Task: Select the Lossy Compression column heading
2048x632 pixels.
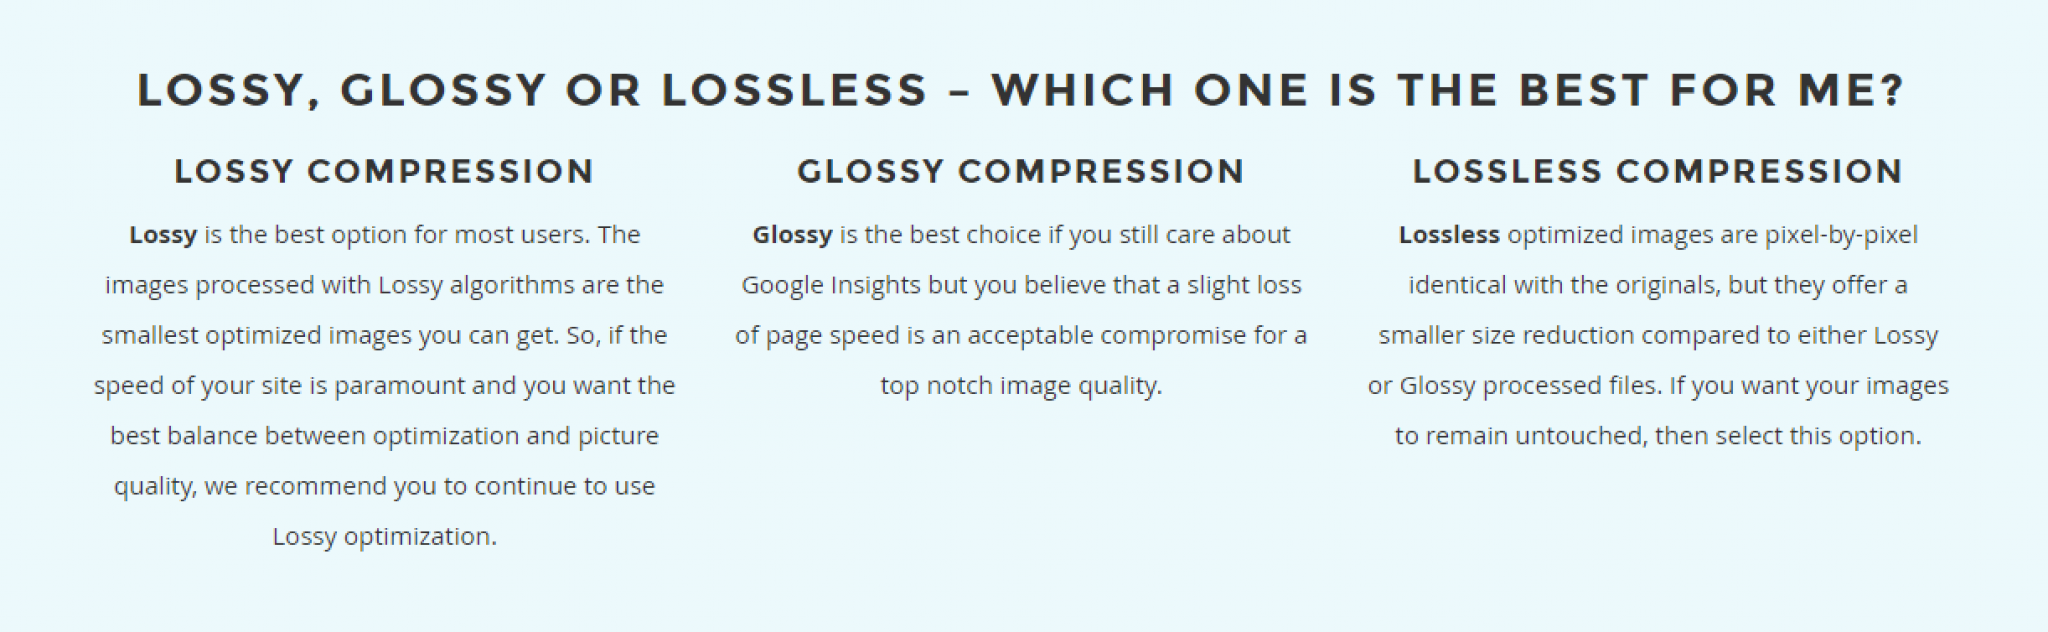Action: coord(385,171)
